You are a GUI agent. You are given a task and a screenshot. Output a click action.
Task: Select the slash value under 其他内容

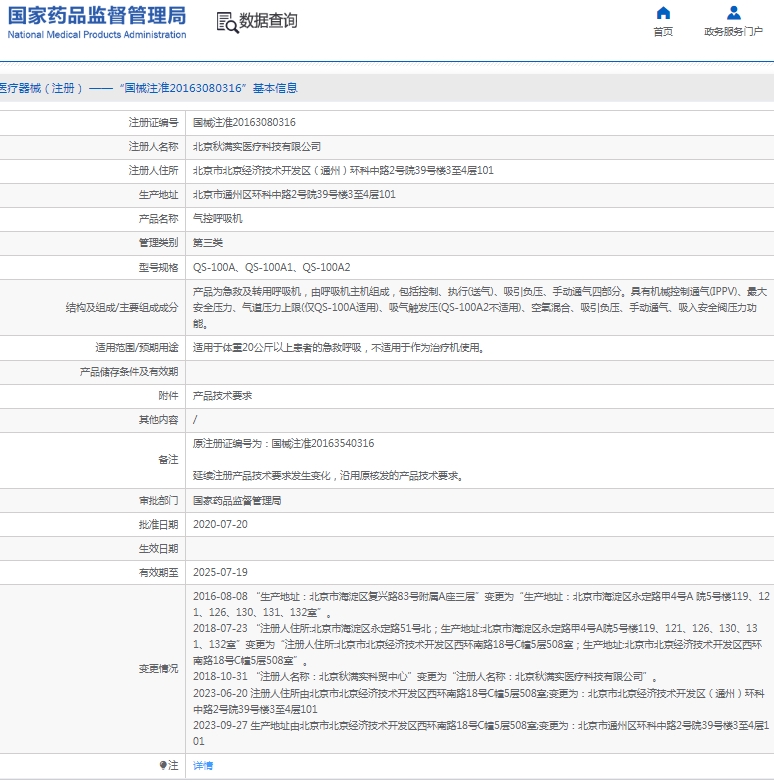coord(195,419)
